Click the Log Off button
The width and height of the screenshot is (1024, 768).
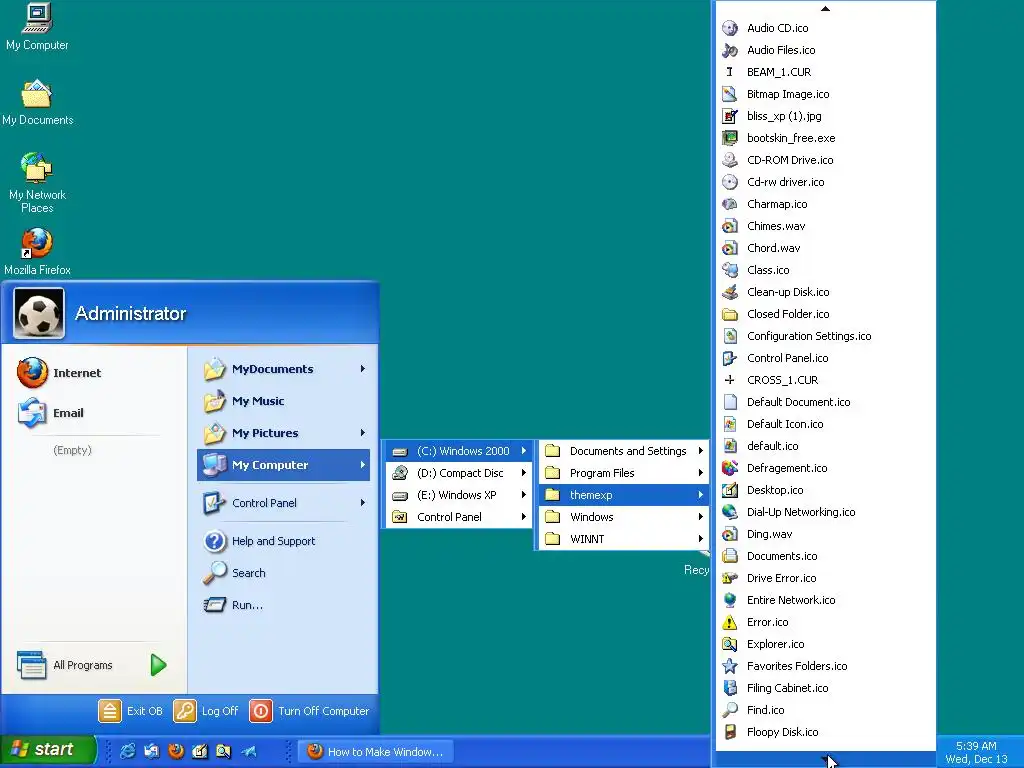[x=206, y=711]
